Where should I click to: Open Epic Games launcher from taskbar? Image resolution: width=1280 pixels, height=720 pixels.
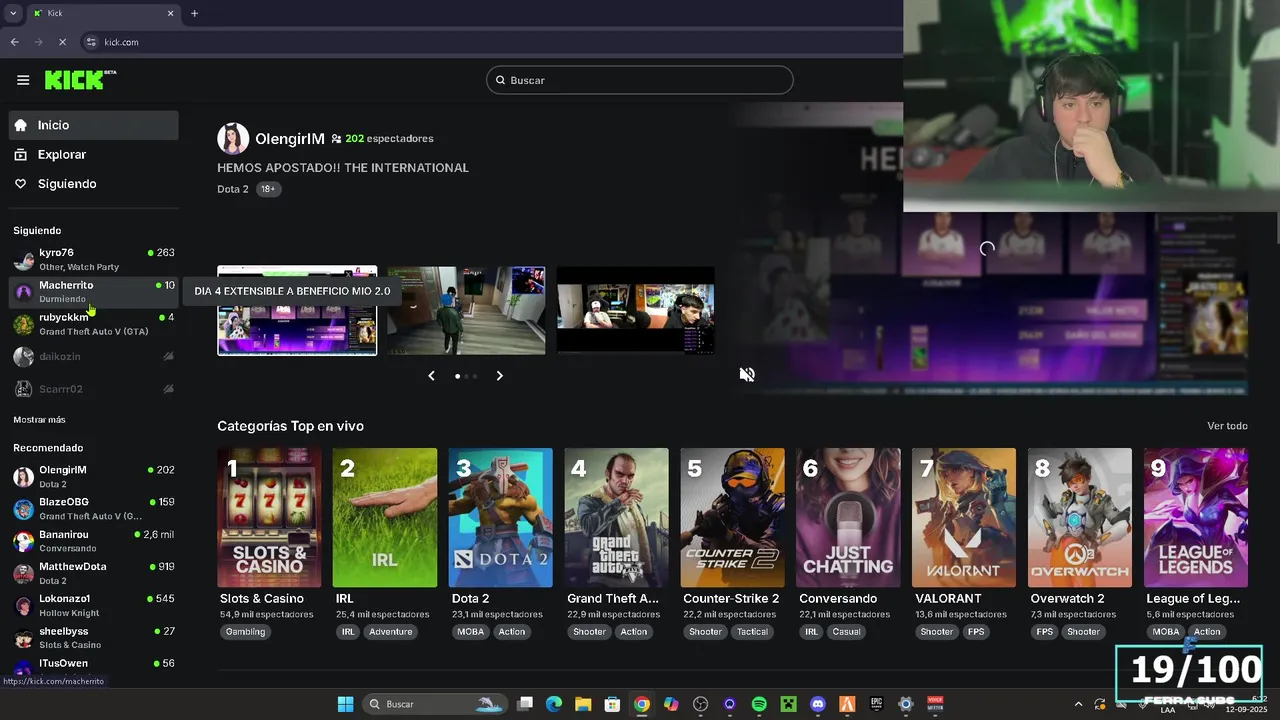coord(876,704)
